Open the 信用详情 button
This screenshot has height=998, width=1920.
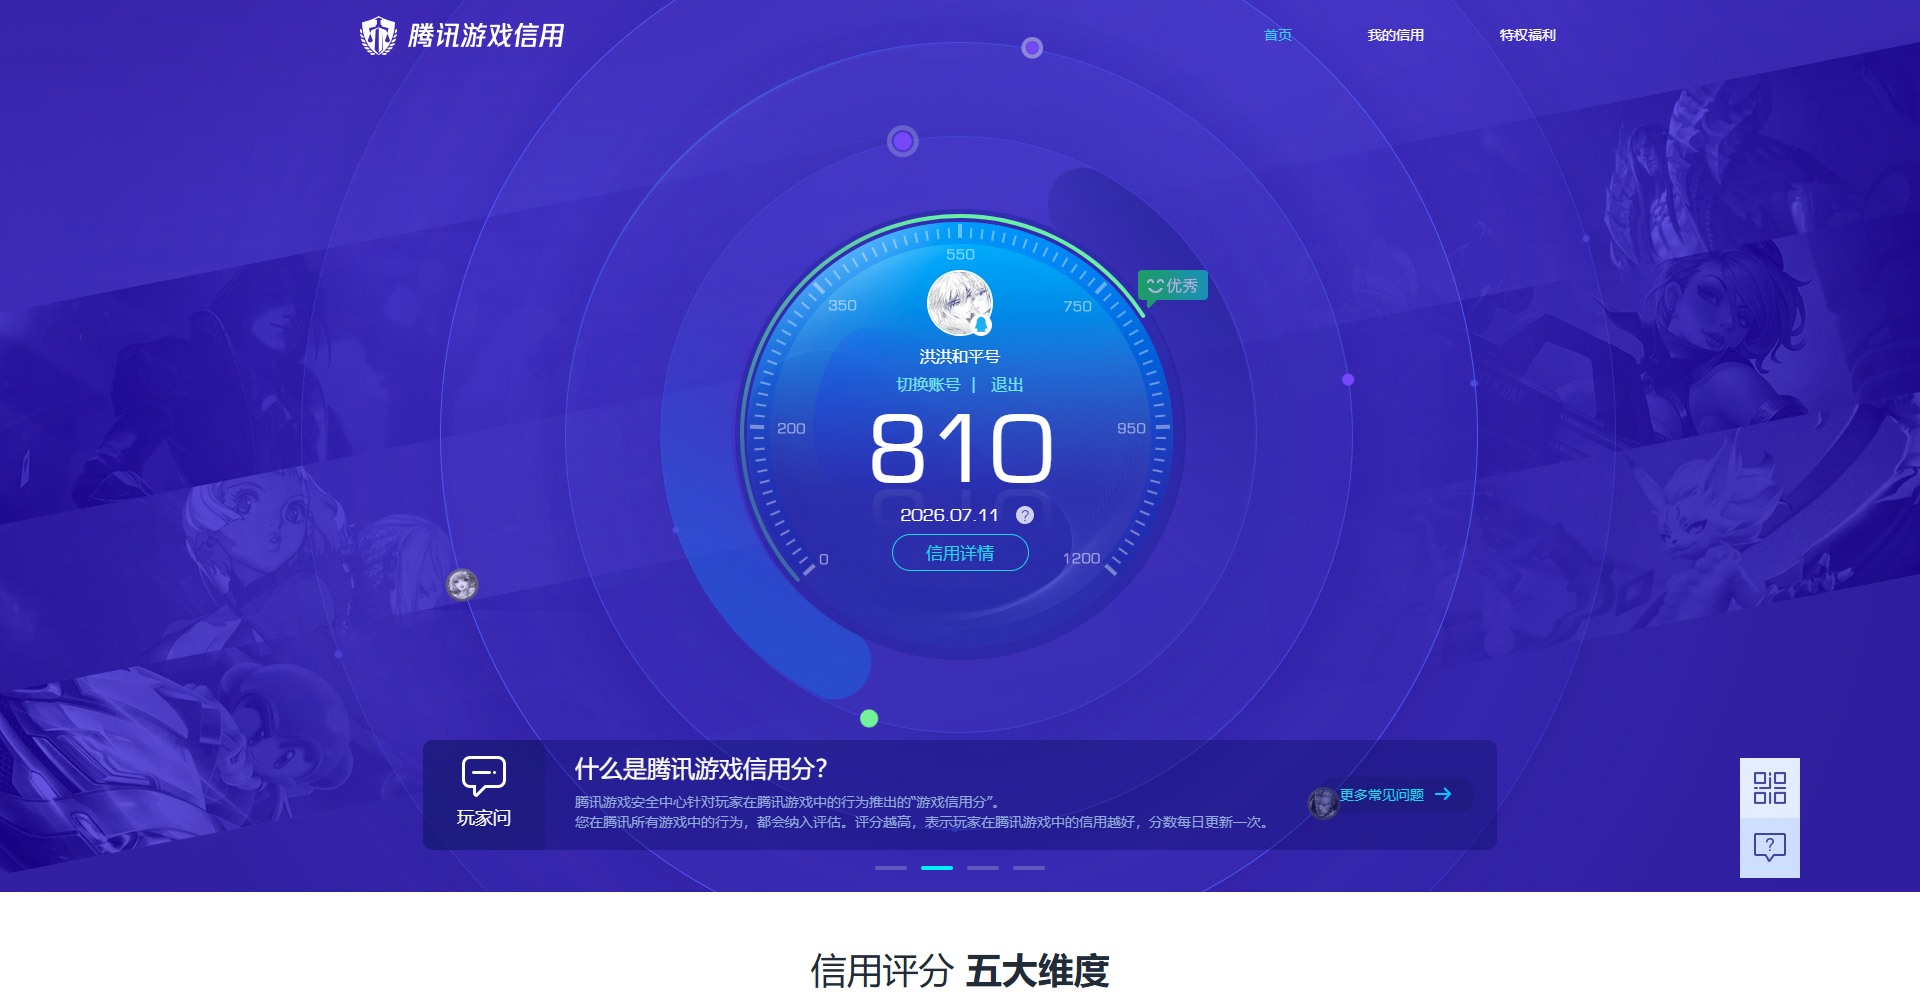960,553
